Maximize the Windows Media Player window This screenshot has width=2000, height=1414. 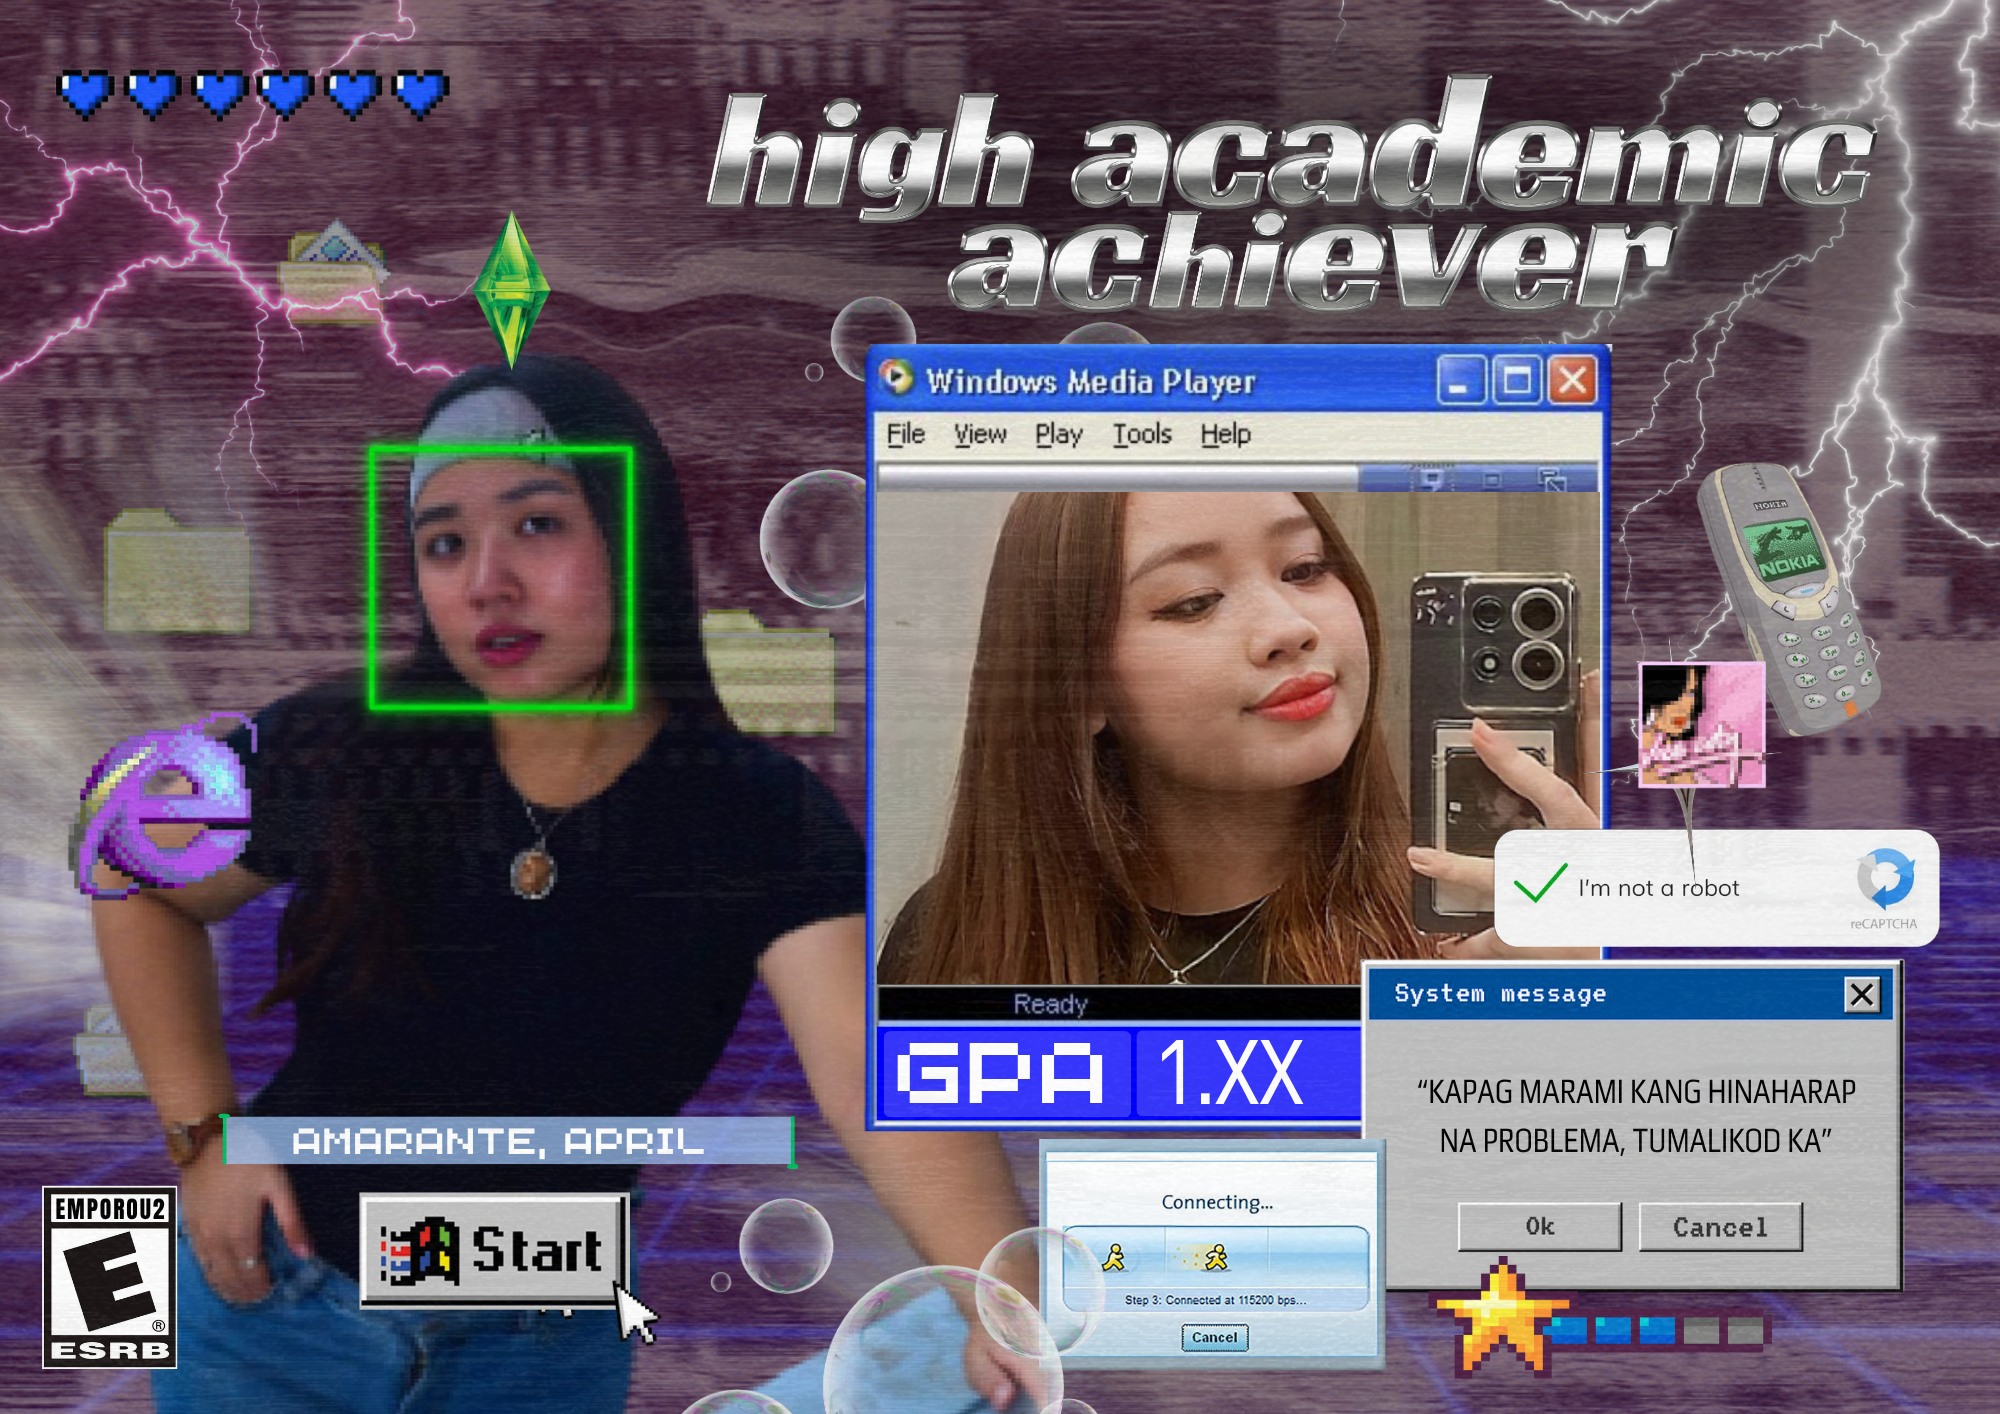pyautogui.click(x=1517, y=381)
